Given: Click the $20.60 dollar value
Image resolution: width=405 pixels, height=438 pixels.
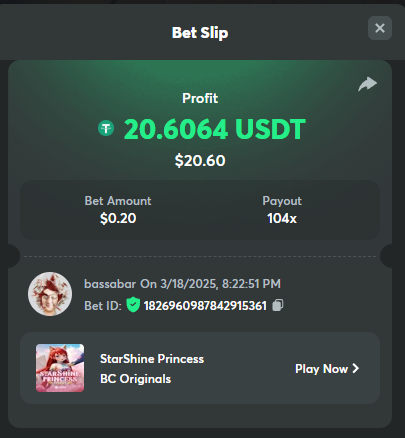Looking at the screenshot, I should 200,161.
